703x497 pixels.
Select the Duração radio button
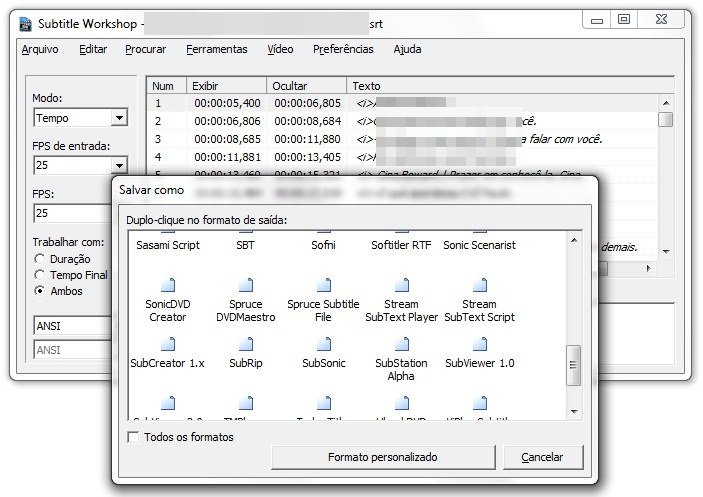(x=39, y=259)
